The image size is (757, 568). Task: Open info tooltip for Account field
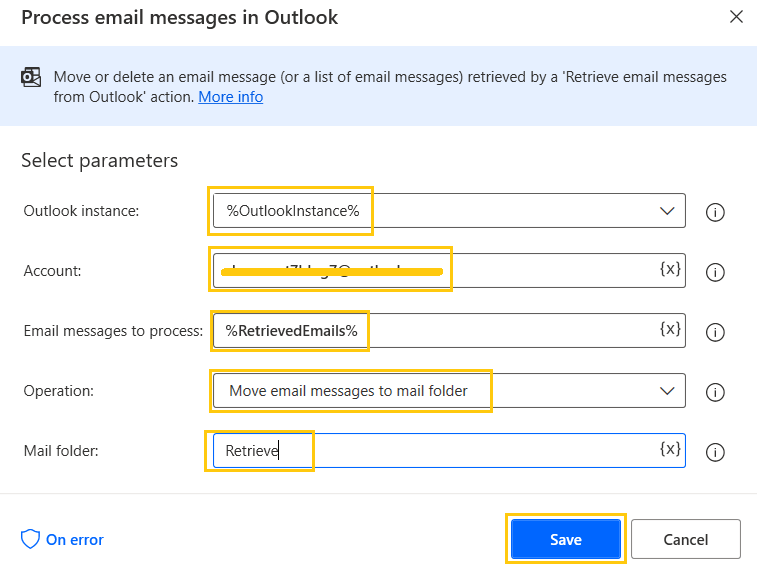point(715,272)
